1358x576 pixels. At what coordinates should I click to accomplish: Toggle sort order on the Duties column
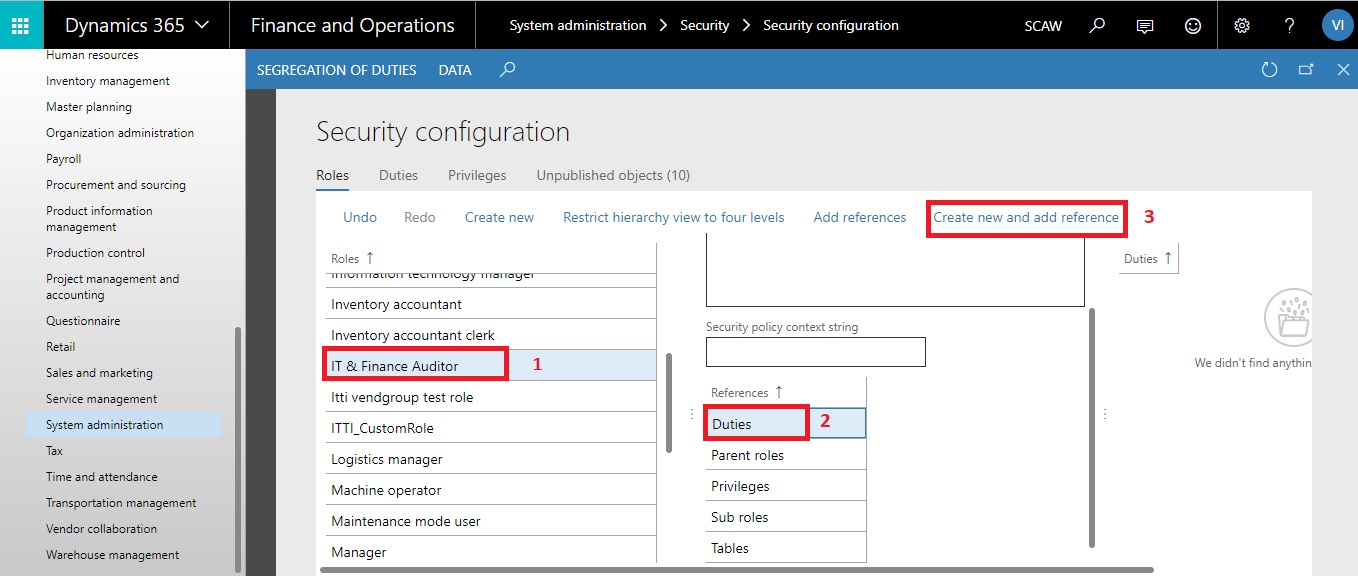pos(1147,257)
